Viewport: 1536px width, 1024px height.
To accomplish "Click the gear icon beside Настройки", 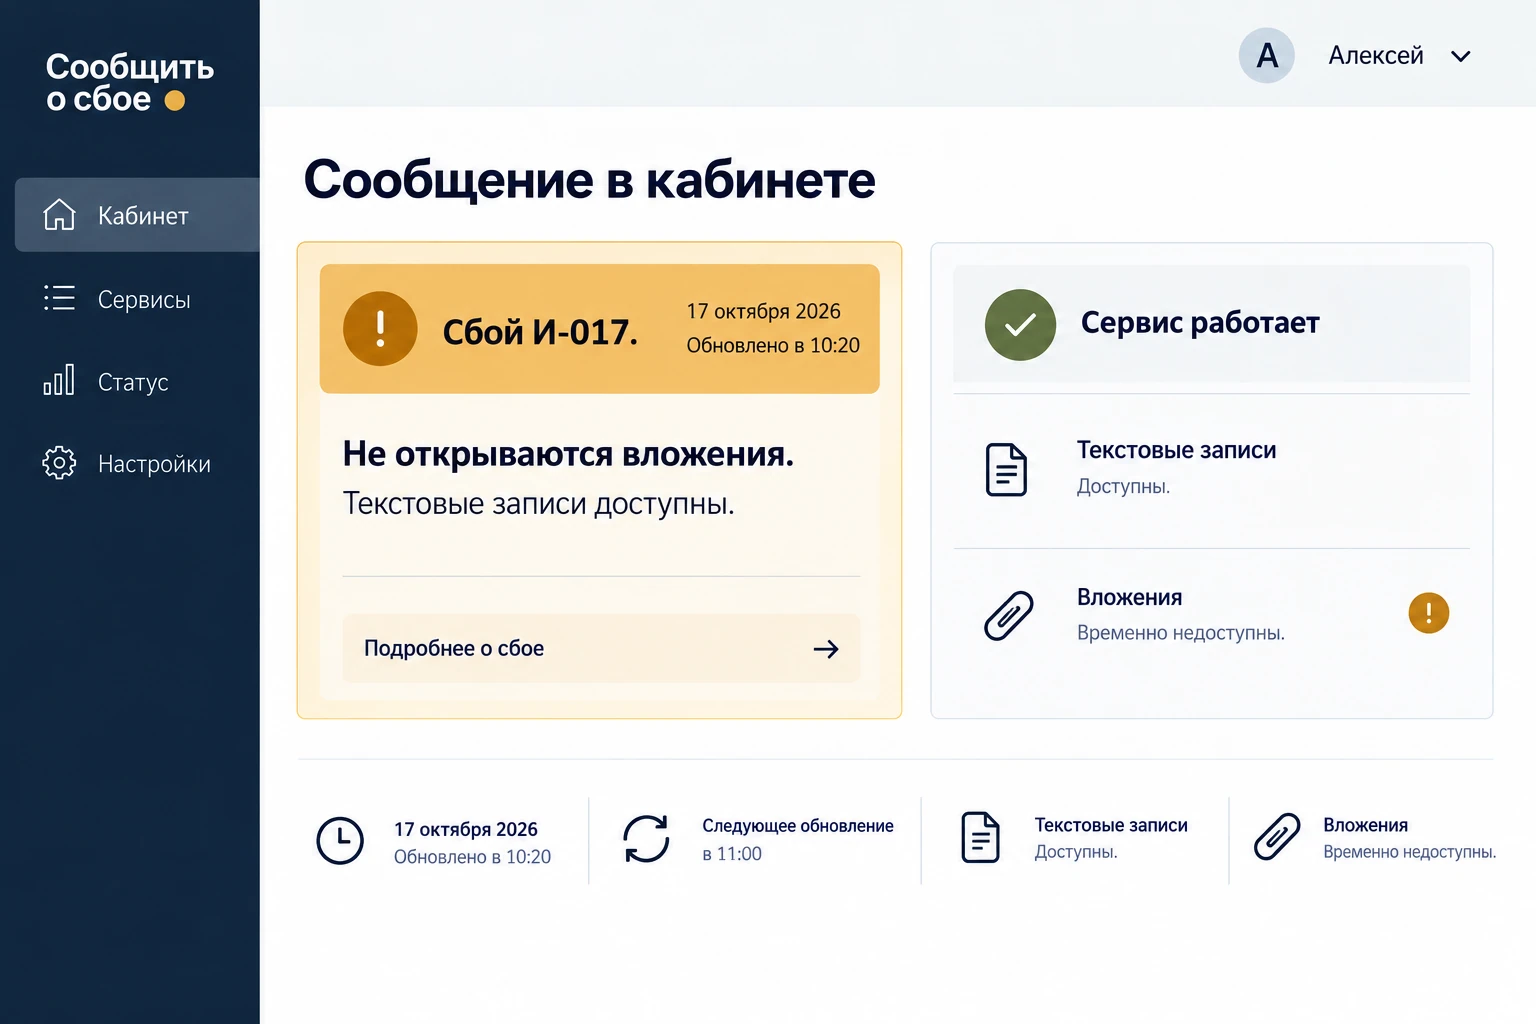I will tap(59, 463).
